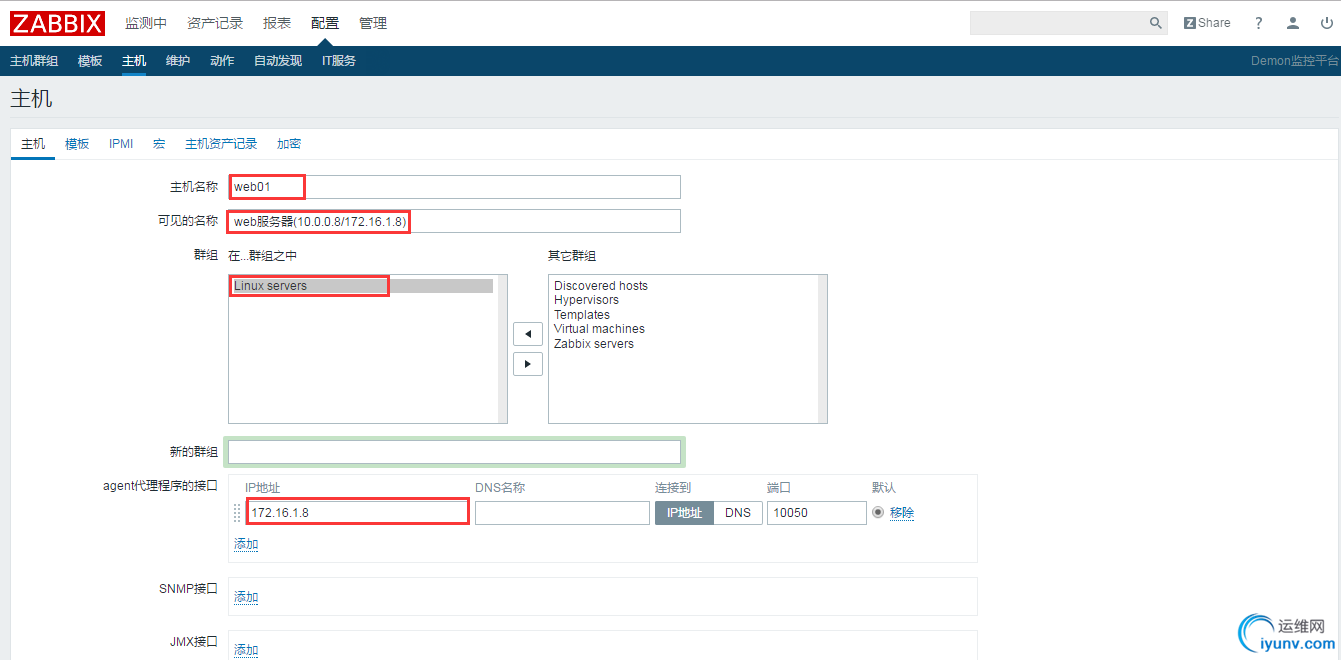
Task: Open the 资产记录 menu
Action: (215, 23)
